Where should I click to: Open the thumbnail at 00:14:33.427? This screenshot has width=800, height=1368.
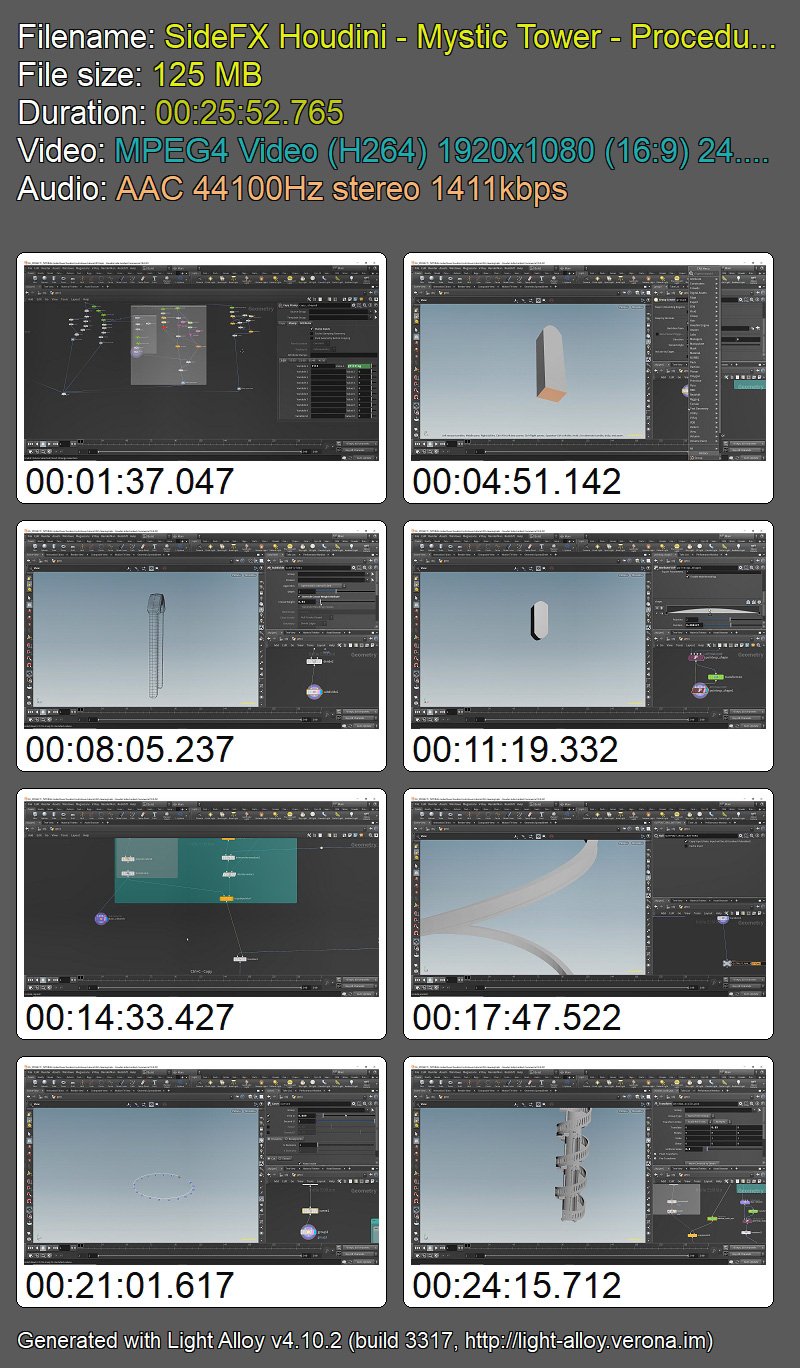pyautogui.click(x=201, y=896)
